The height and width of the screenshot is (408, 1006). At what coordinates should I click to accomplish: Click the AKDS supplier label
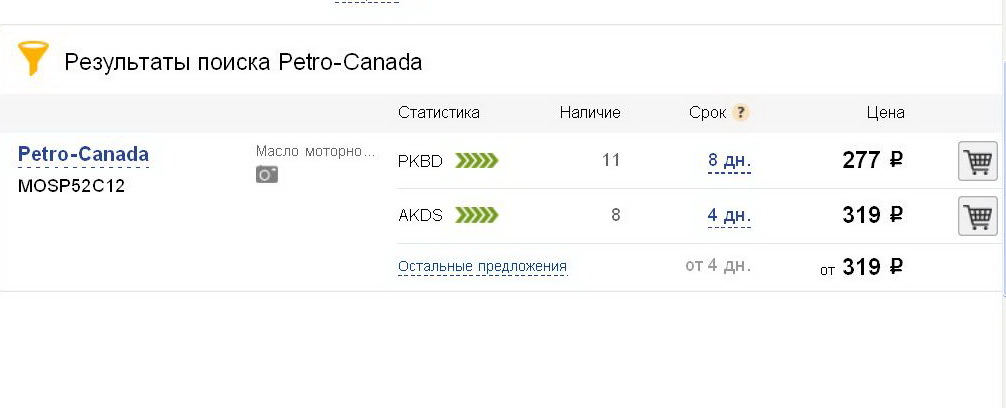[420, 216]
